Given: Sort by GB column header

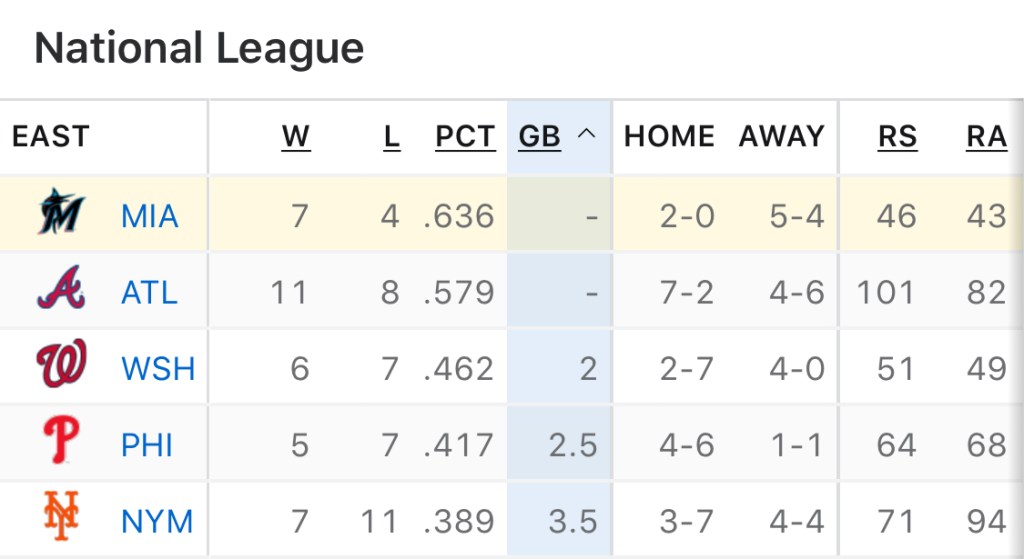Looking at the screenshot, I should 540,137.
